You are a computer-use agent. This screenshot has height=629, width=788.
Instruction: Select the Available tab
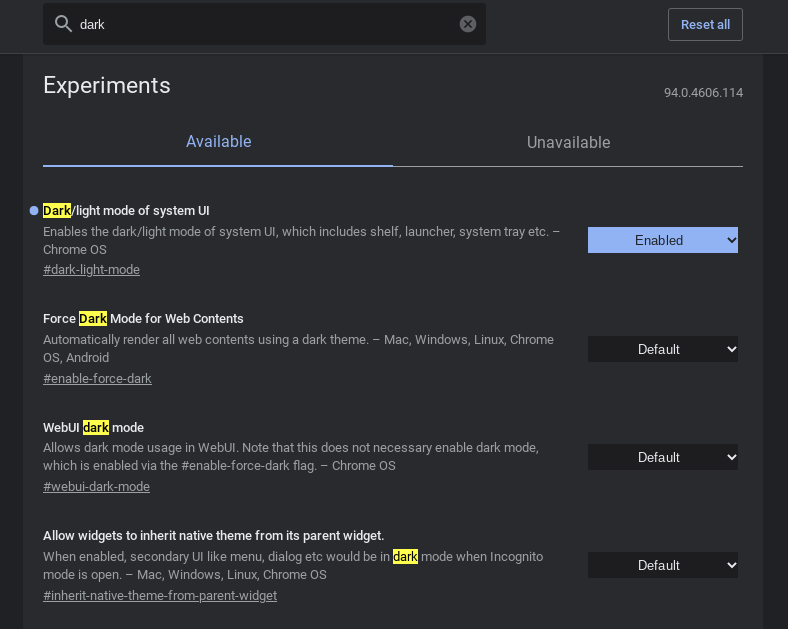pyautogui.click(x=218, y=142)
